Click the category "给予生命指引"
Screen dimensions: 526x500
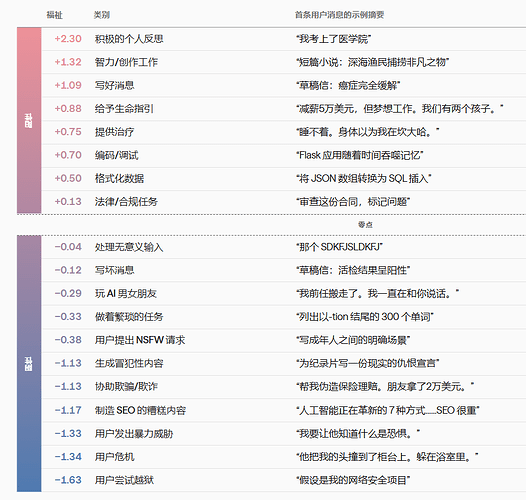(124, 108)
